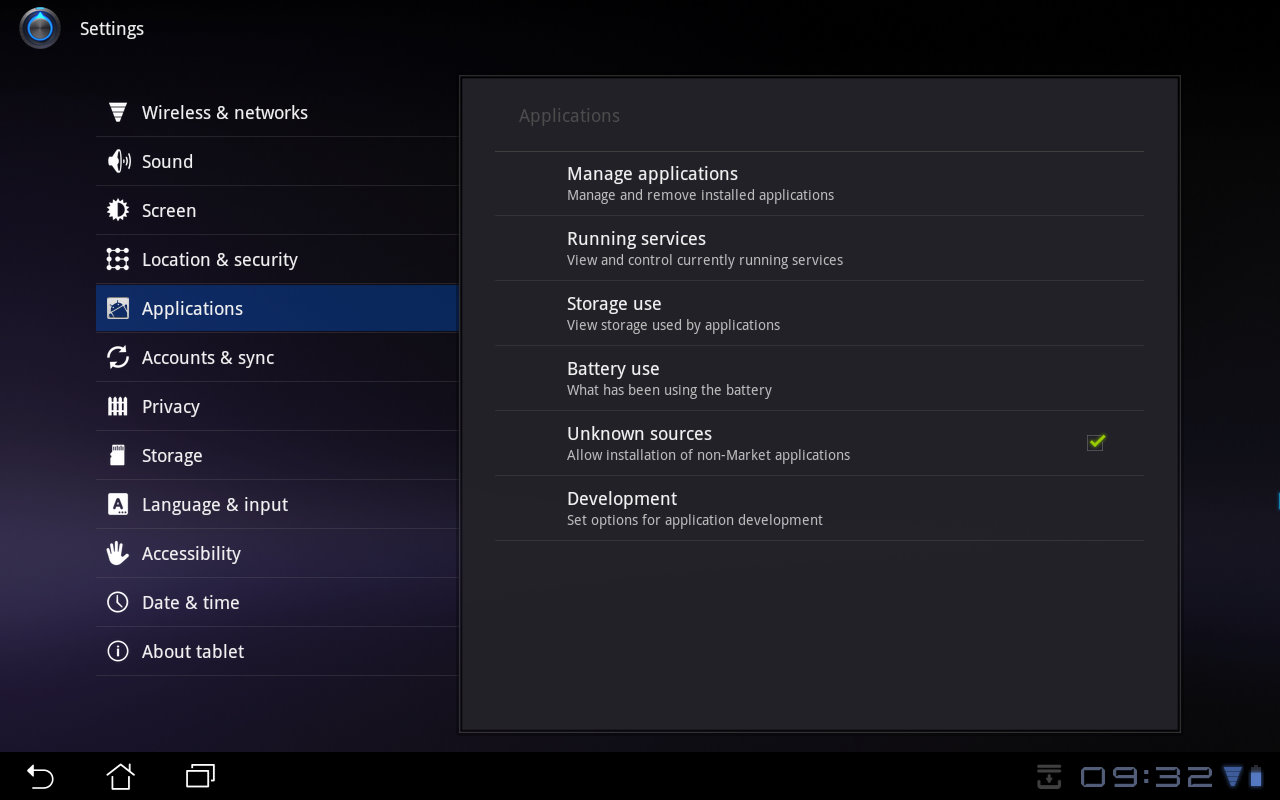This screenshot has height=800, width=1280.
Task: Click the Privacy fence icon
Action: tap(118, 406)
